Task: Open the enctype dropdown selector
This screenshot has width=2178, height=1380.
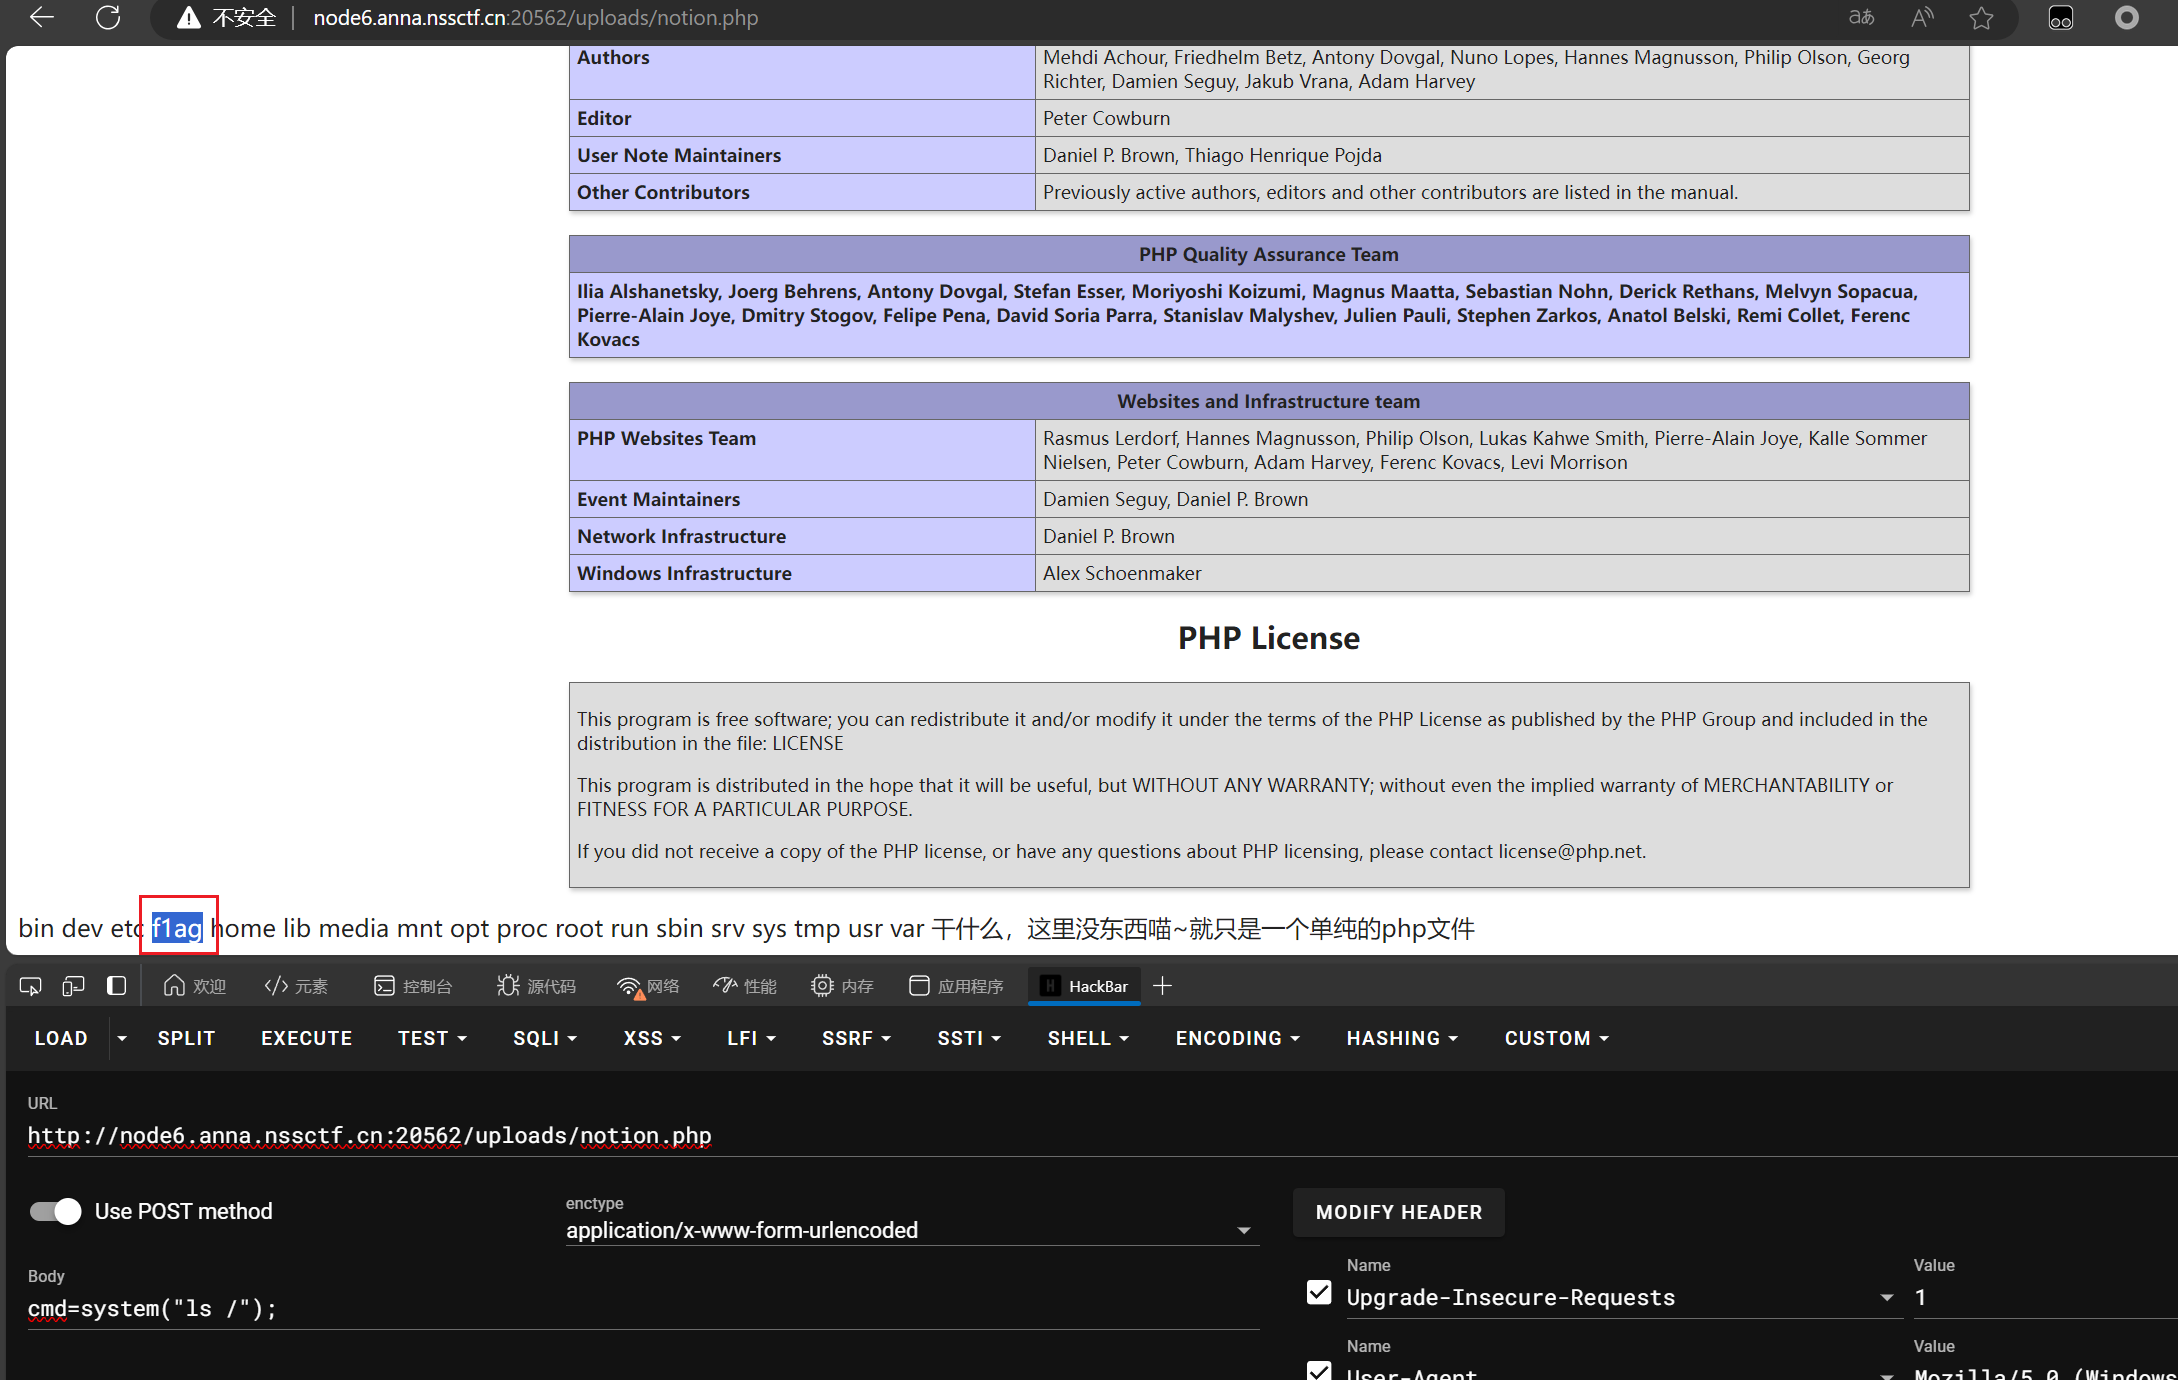Action: click(910, 1230)
